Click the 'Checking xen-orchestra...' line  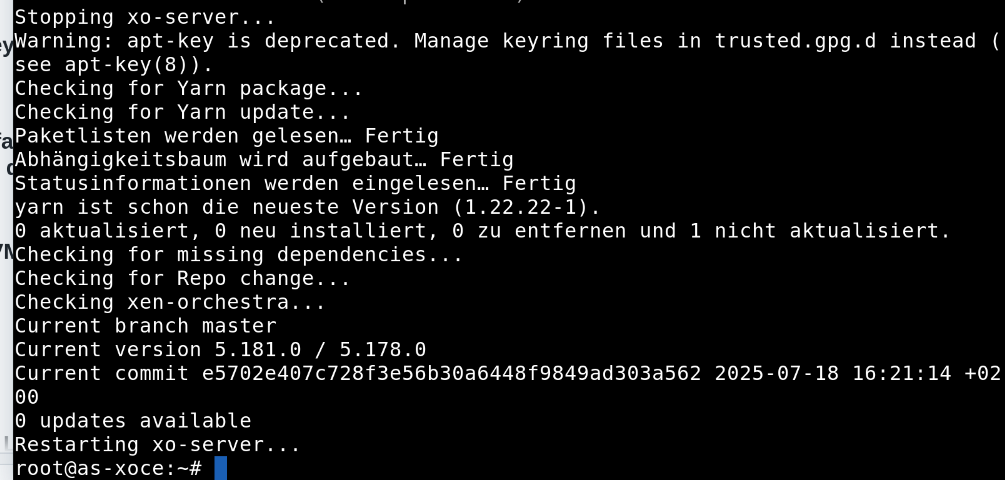coord(170,302)
